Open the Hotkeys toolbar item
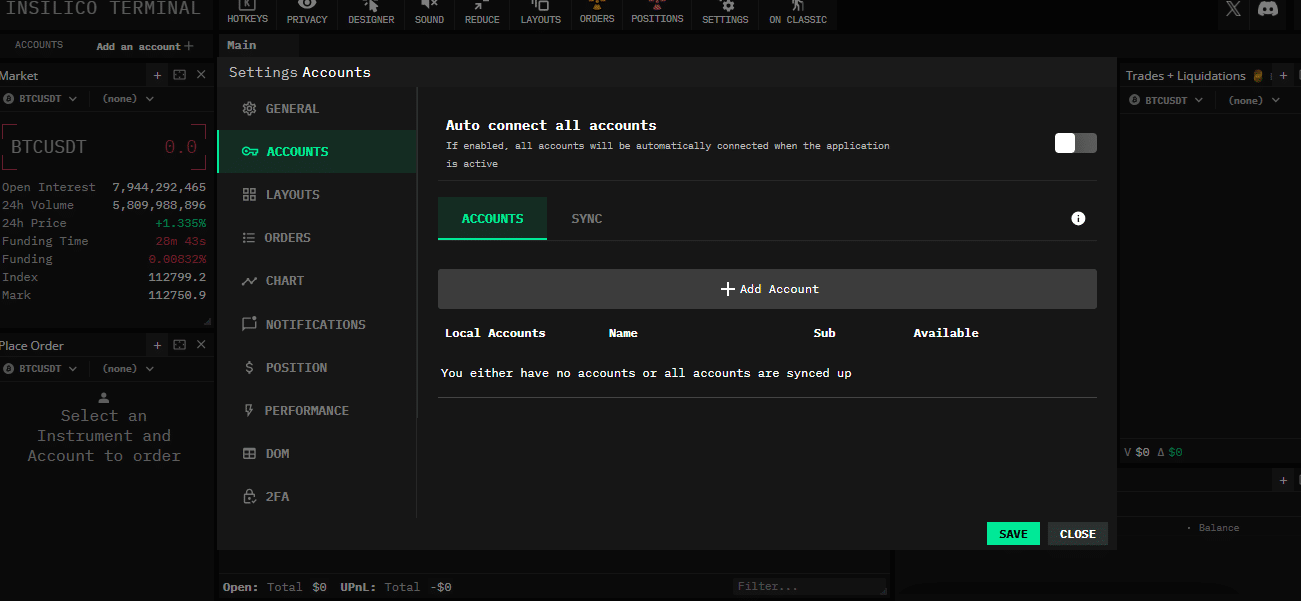This screenshot has width=1301, height=601. pyautogui.click(x=247, y=13)
